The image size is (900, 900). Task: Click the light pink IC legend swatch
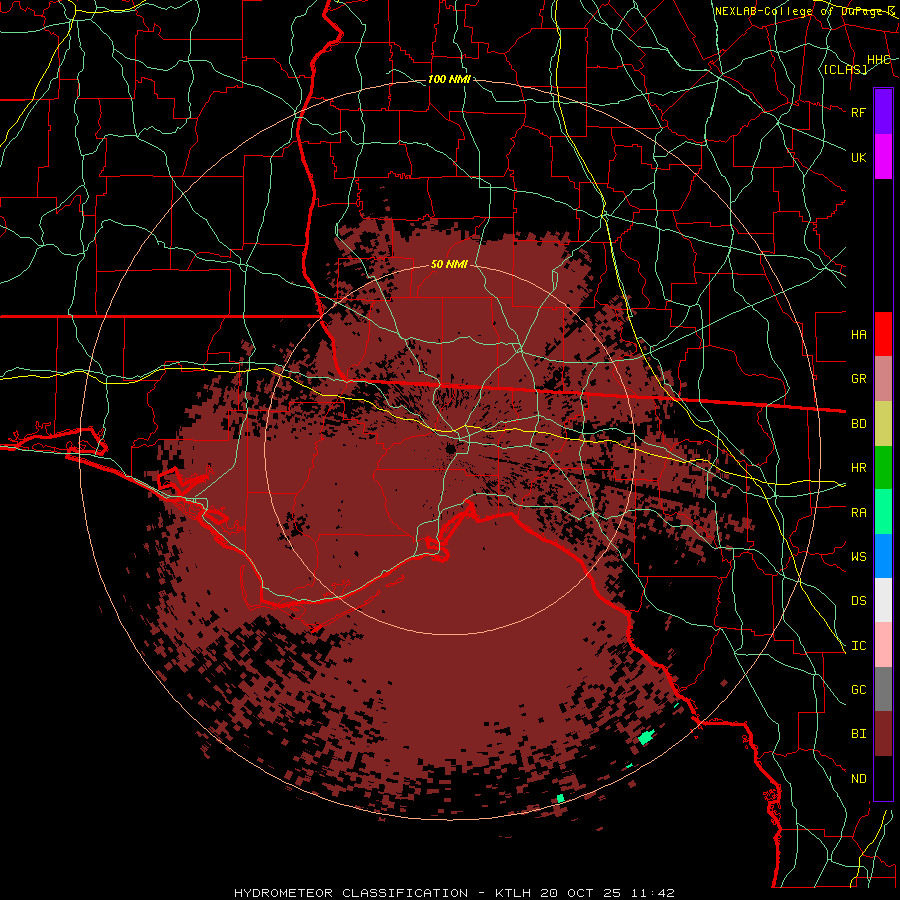(x=883, y=645)
